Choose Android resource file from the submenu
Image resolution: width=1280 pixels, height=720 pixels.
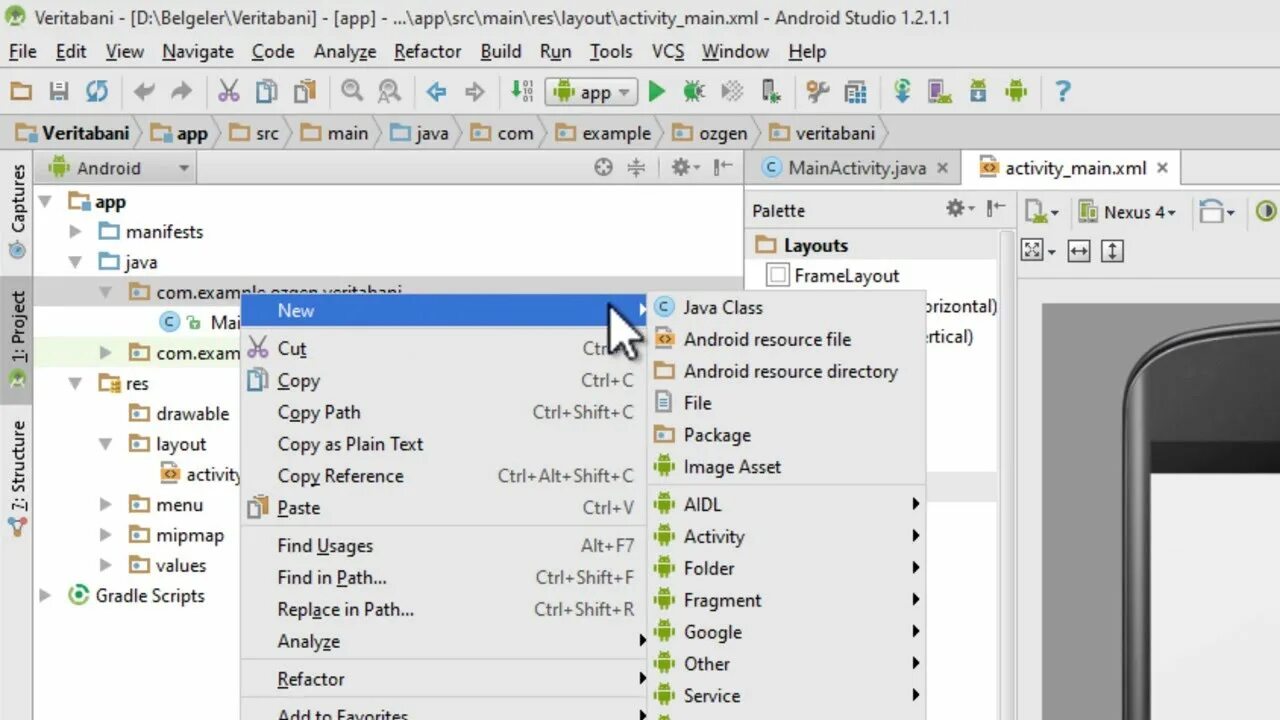[767, 339]
